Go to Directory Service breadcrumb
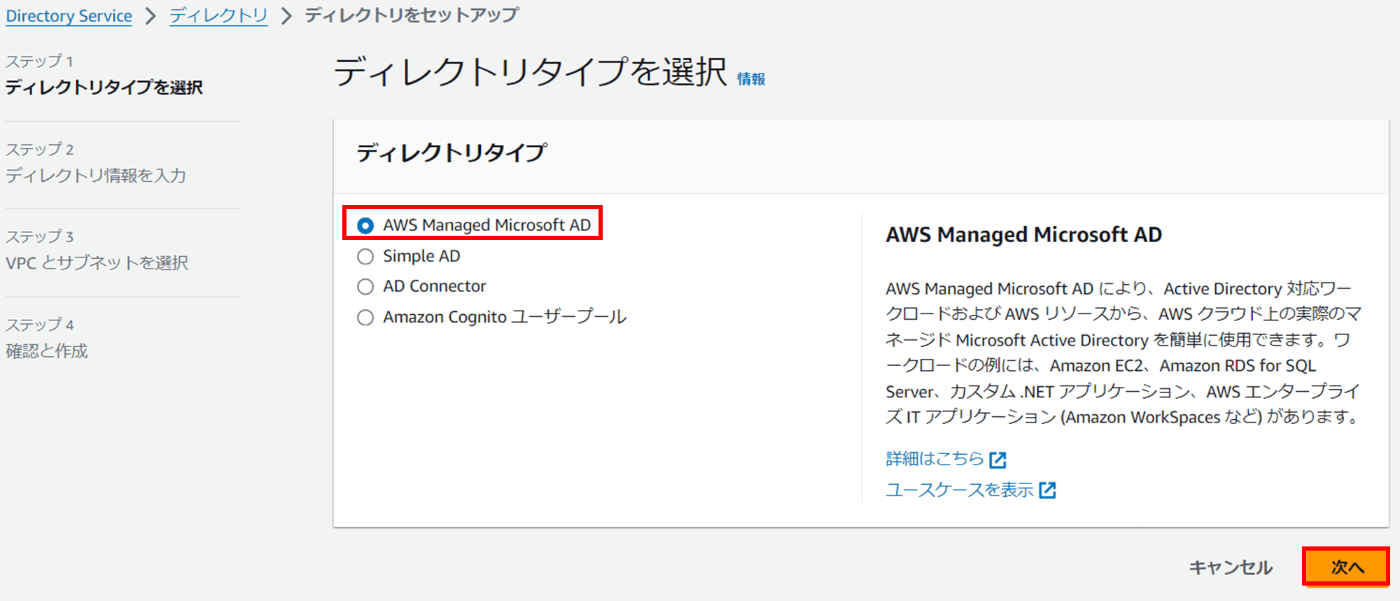1400x601 pixels. 69,16
